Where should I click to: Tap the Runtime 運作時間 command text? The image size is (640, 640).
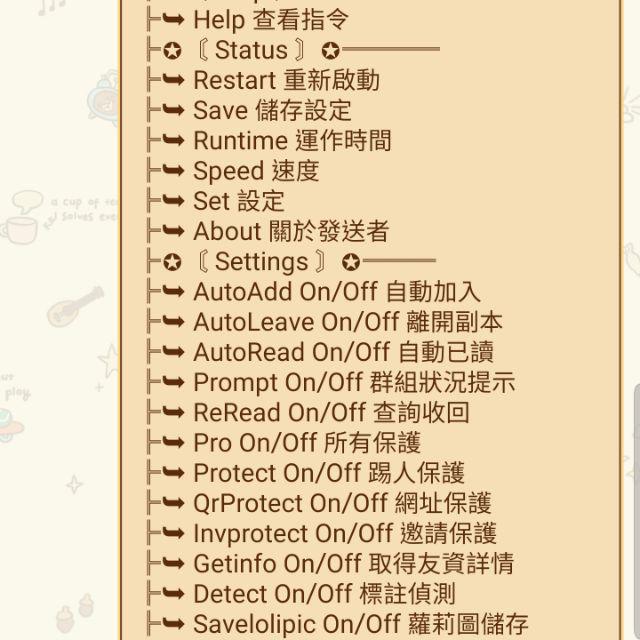point(292,141)
